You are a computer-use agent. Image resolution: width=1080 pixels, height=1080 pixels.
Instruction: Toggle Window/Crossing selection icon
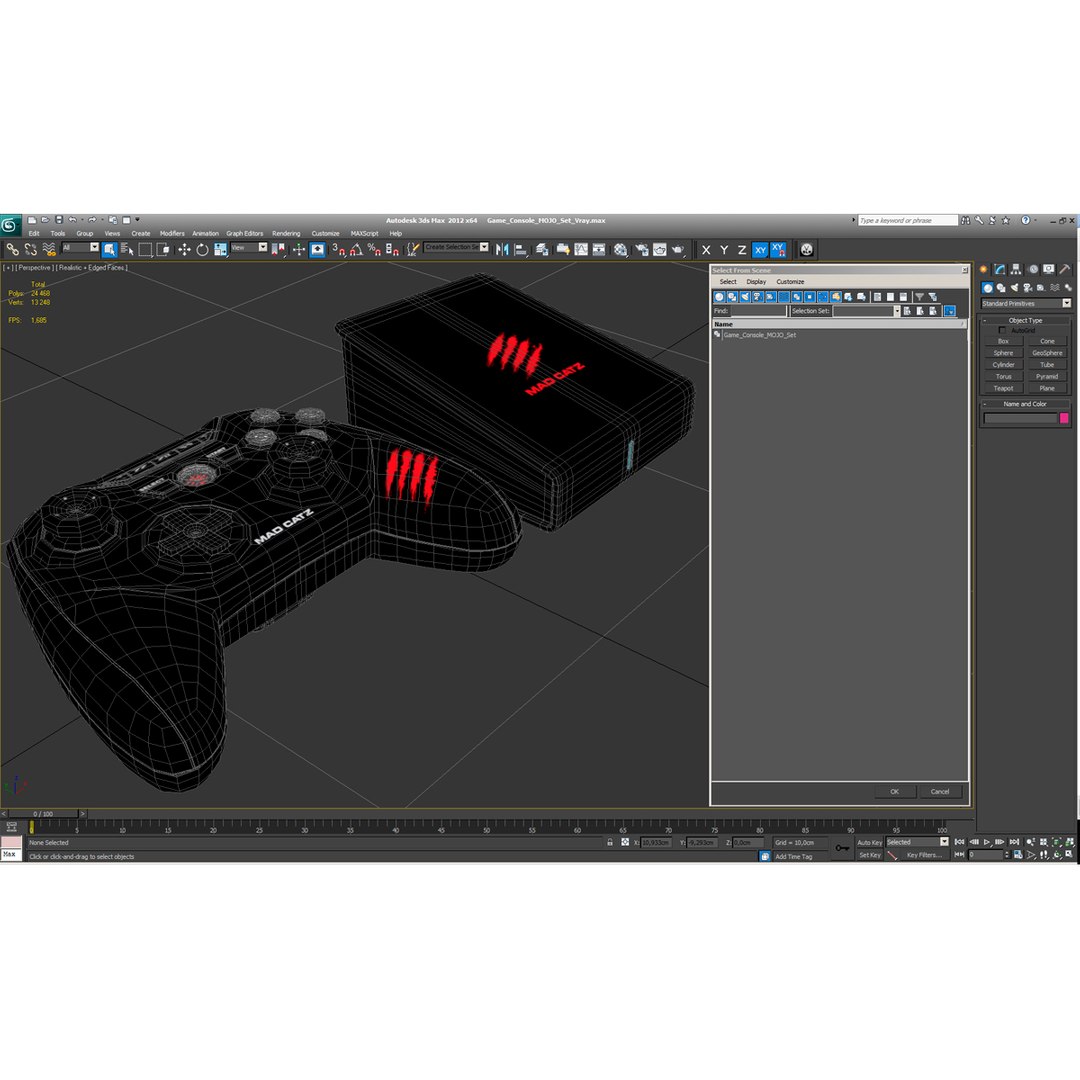coord(163,249)
